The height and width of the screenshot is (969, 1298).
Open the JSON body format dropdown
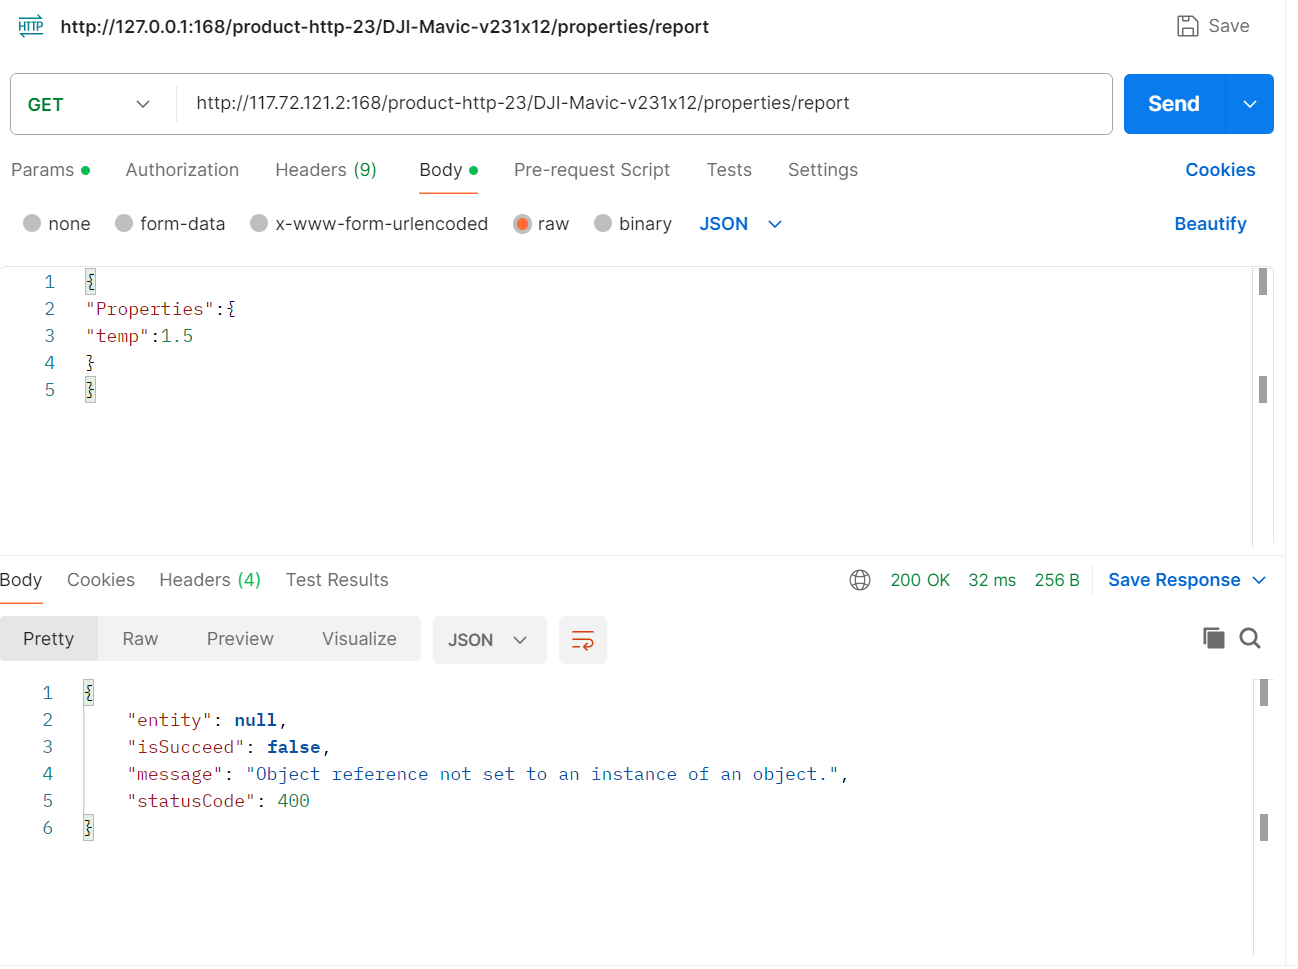click(x=740, y=224)
